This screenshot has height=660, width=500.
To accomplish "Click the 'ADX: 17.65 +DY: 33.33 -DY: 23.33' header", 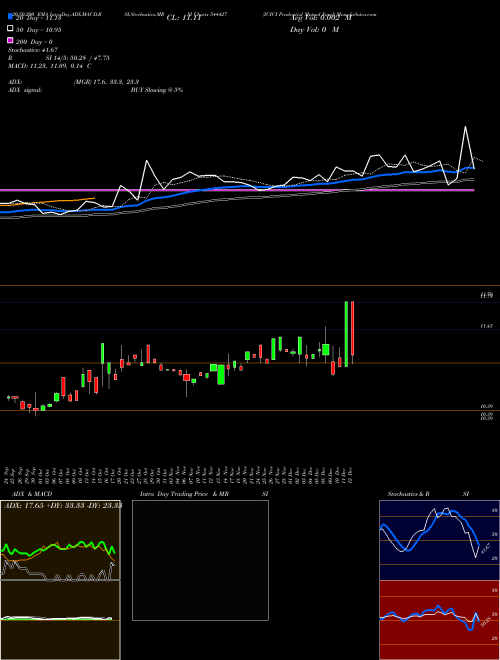I will 63,506.
